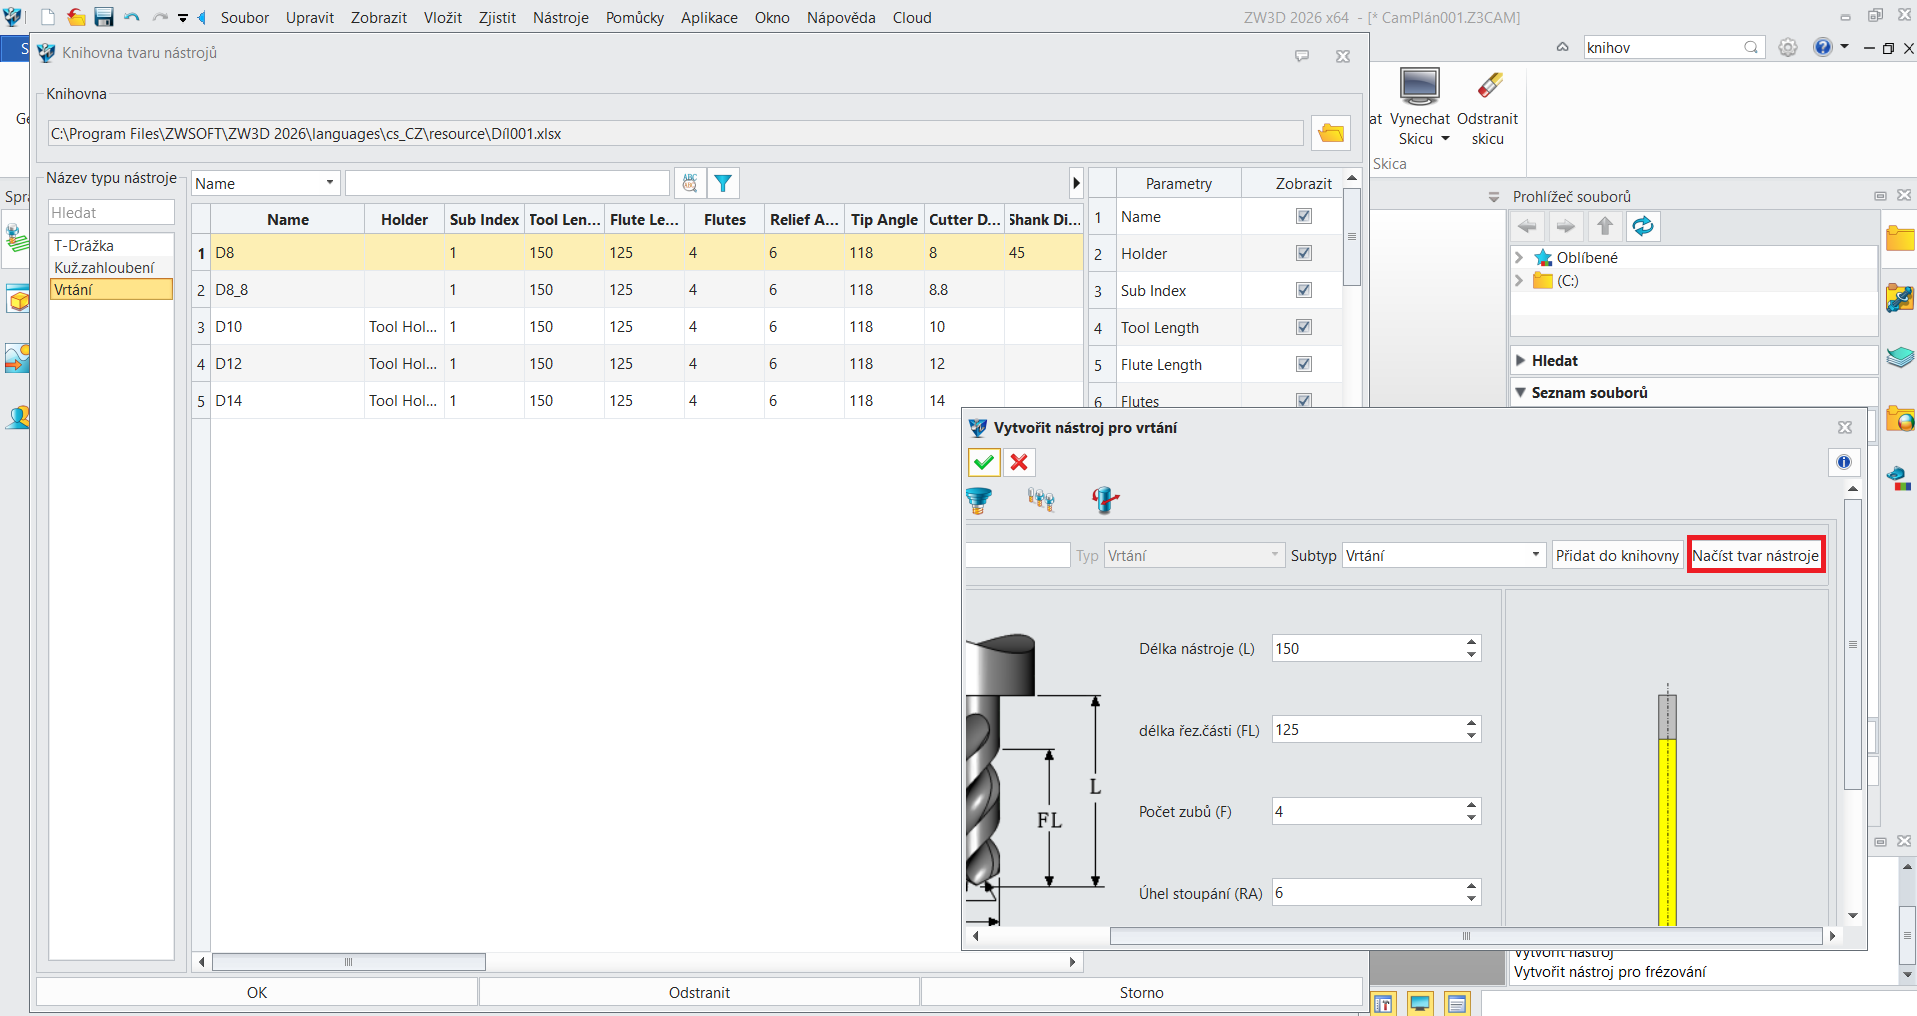Uncheck the Name parameter display checkbox
1917x1016 pixels.
point(1304,216)
